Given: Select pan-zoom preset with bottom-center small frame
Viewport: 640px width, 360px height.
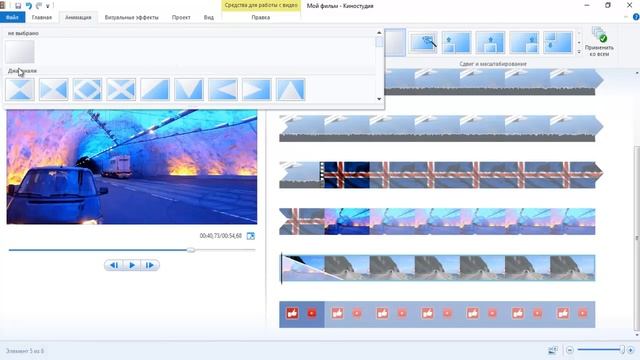Looking at the screenshot, I should click(490, 42).
